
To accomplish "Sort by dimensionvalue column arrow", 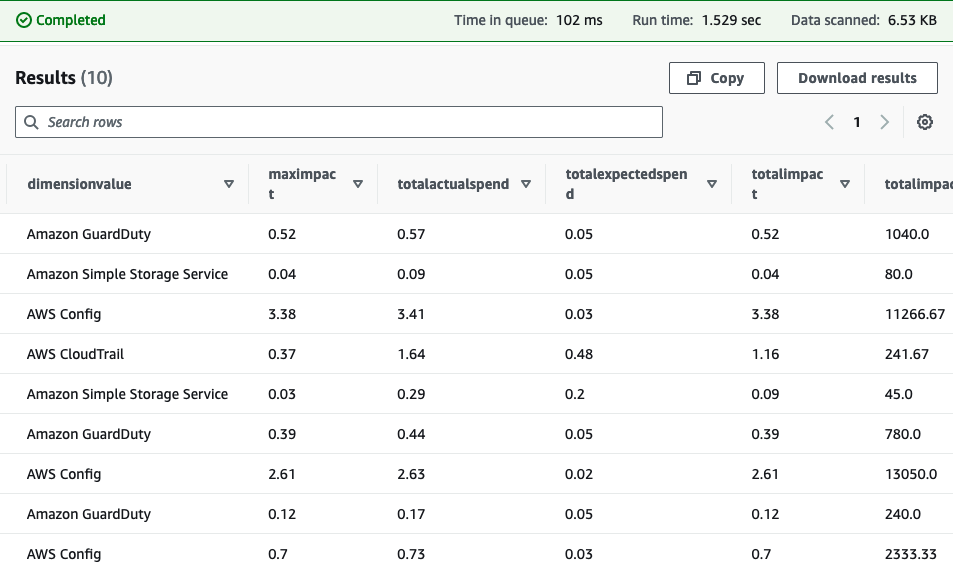I will [229, 184].
